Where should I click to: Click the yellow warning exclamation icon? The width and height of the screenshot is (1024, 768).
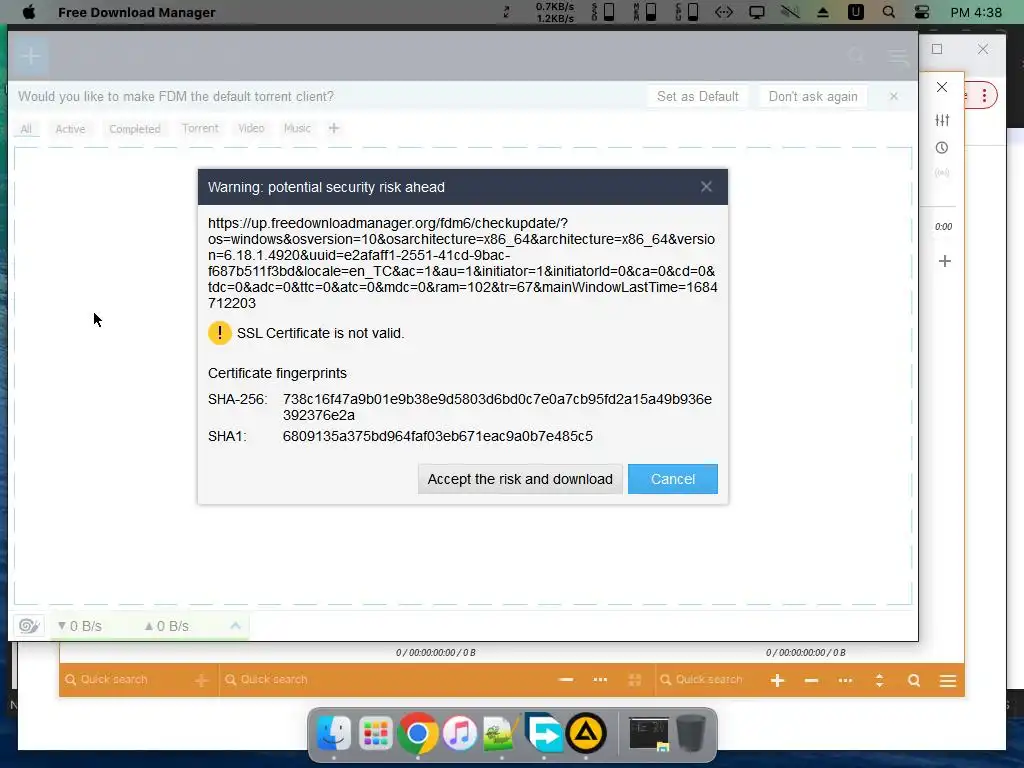(x=219, y=333)
